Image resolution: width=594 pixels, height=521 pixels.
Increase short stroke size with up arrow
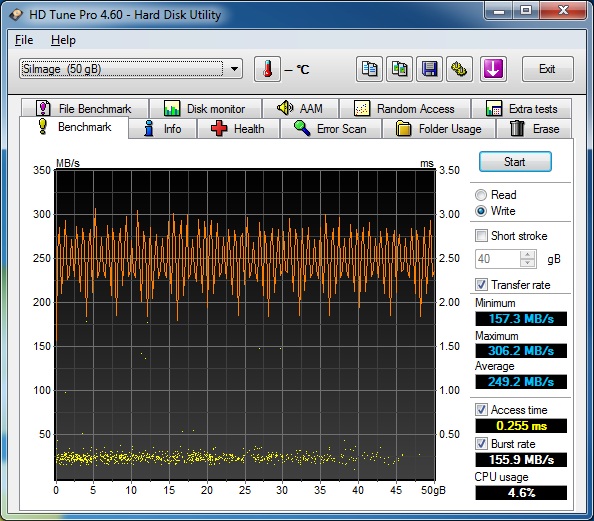(x=528, y=255)
